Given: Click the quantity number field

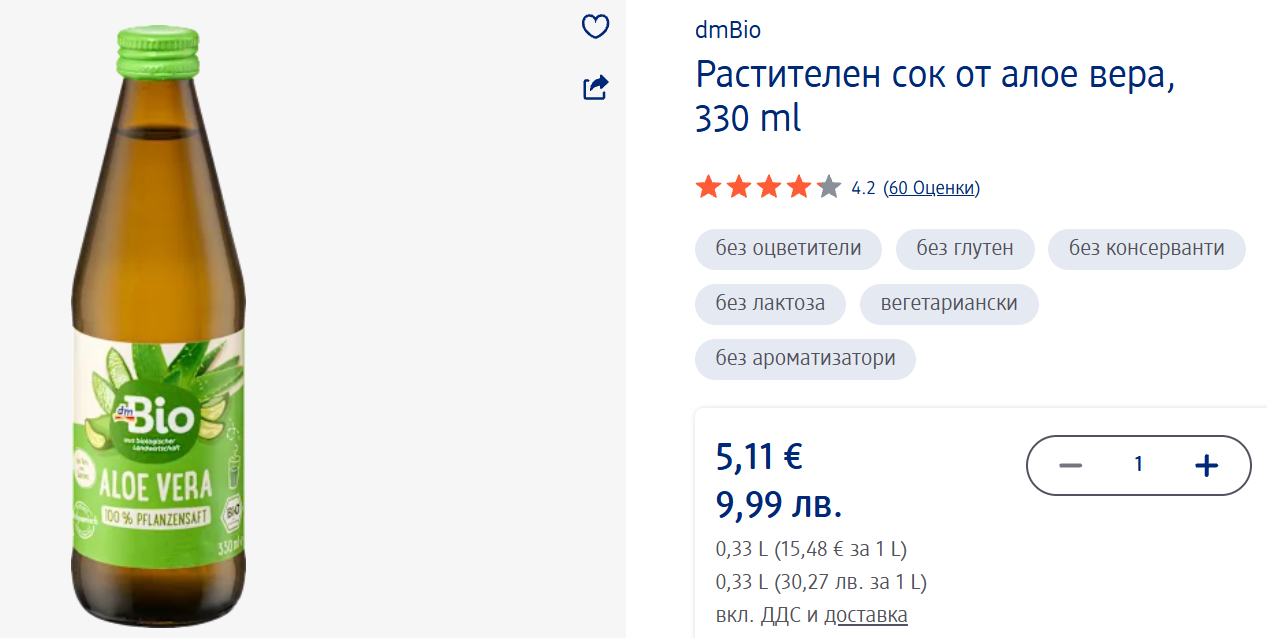Looking at the screenshot, I should coord(1138,465).
